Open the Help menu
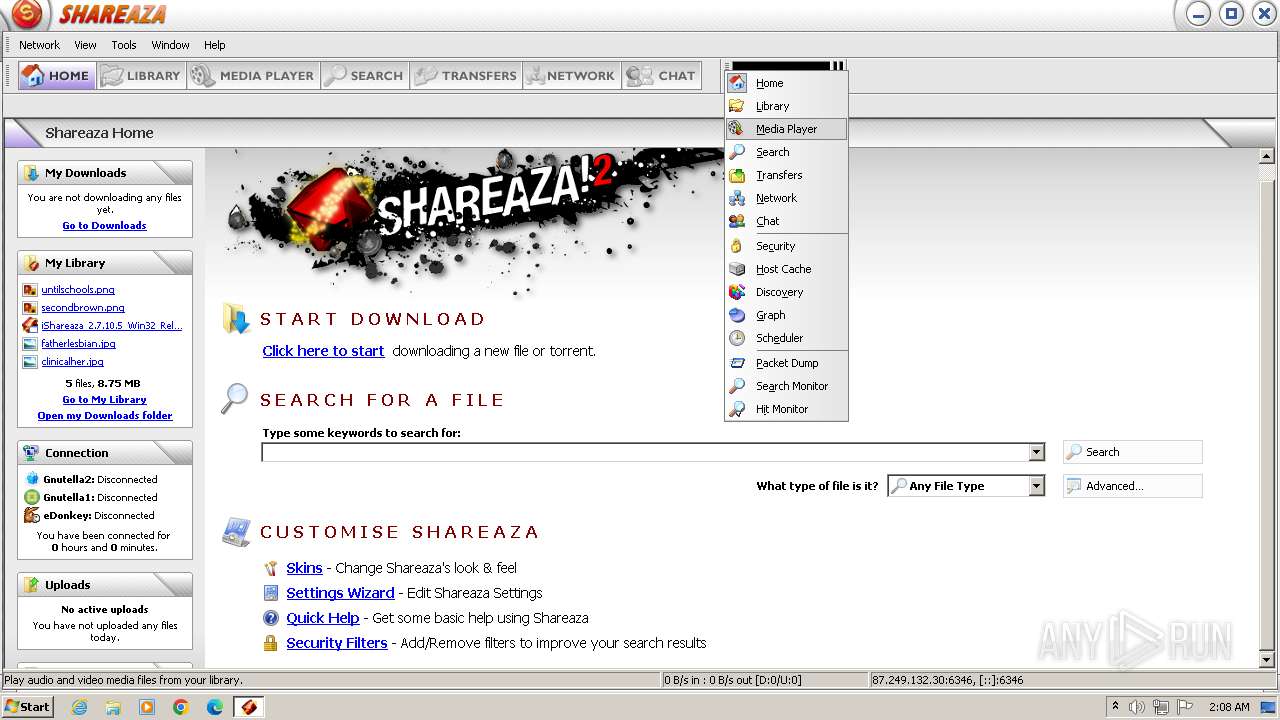1280x720 pixels. [215, 45]
